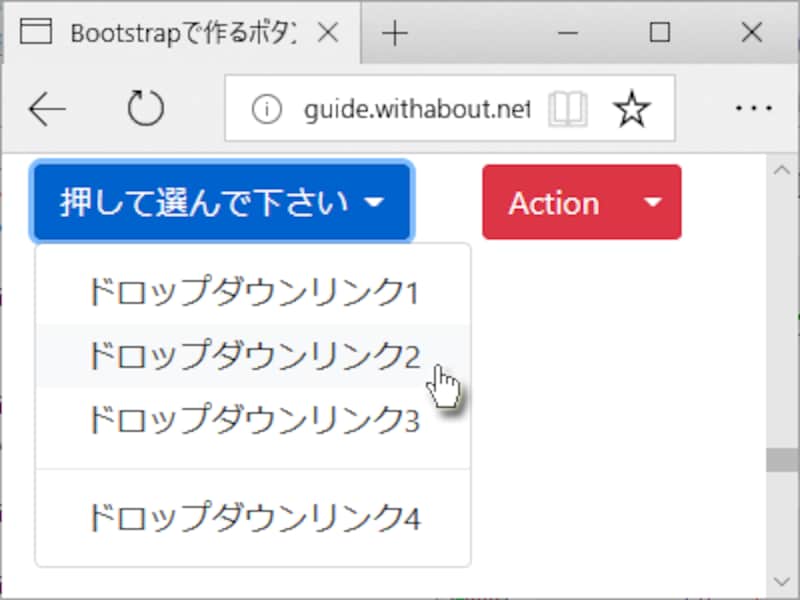Viewport: 800px width, 600px height.
Task: Expand the caret next to Action button
Action: pyautogui.click(x=653, y=202)
